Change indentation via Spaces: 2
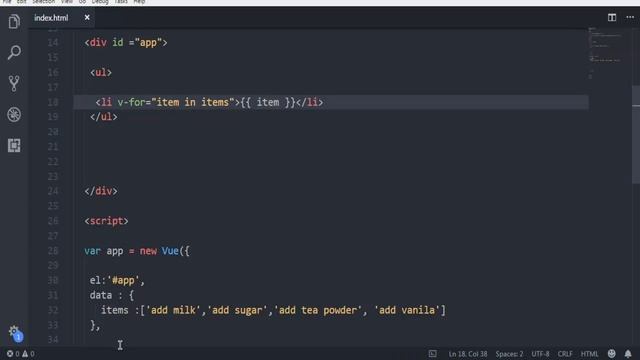 pyautogui.click(x=509, y=354)
